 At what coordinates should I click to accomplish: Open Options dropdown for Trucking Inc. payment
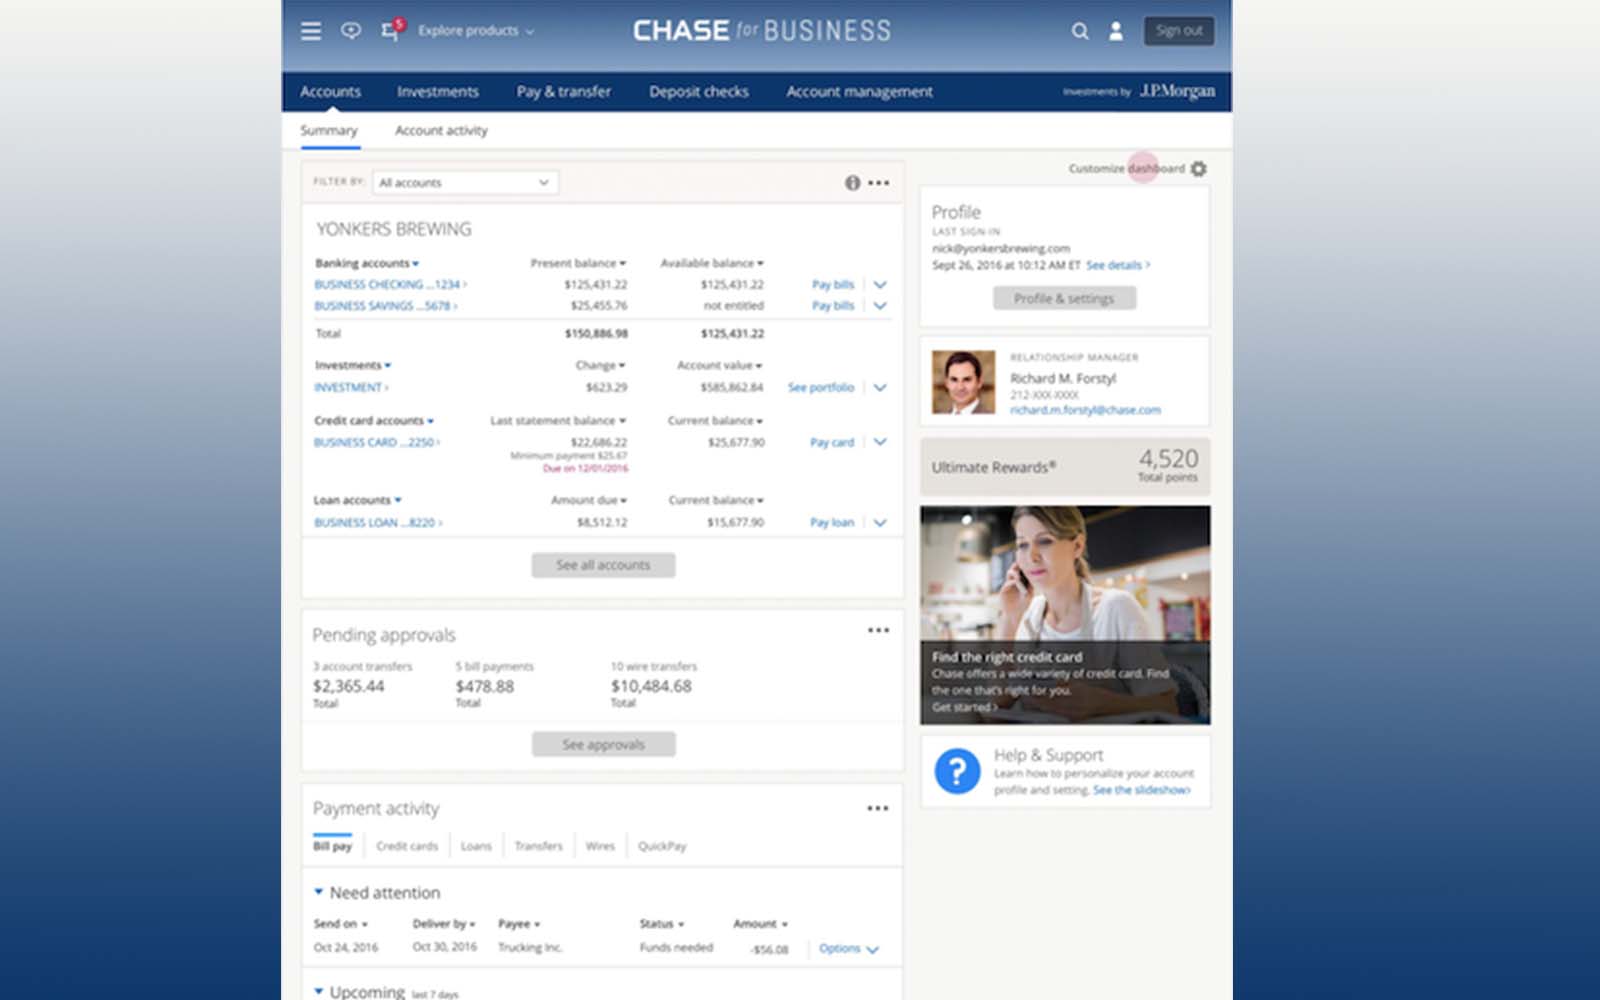click(848, 948)
